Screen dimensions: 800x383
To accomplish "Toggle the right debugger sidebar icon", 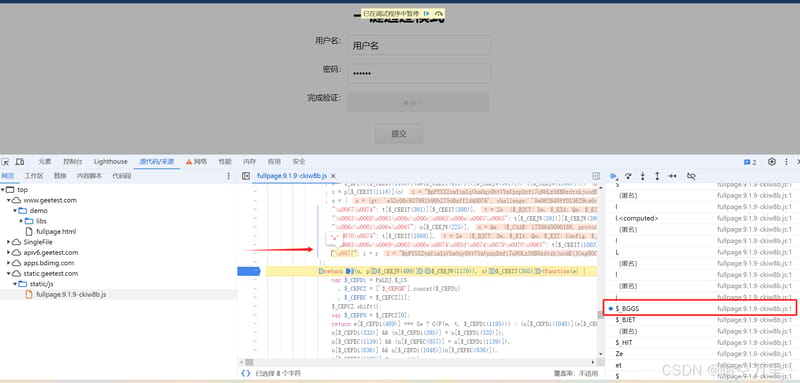I will 595,176.
